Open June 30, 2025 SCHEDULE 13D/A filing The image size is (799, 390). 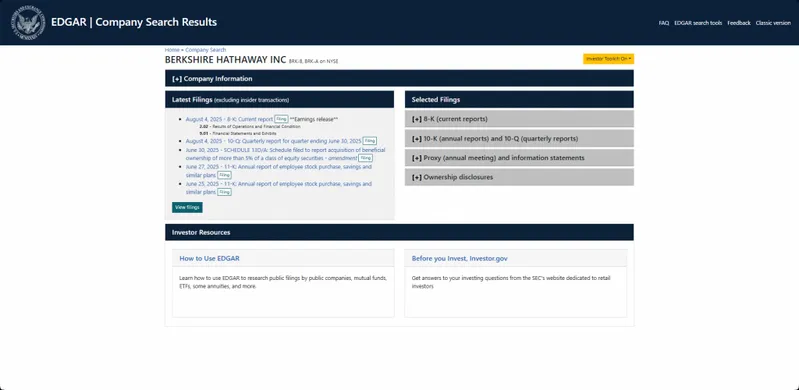point(285,154)
